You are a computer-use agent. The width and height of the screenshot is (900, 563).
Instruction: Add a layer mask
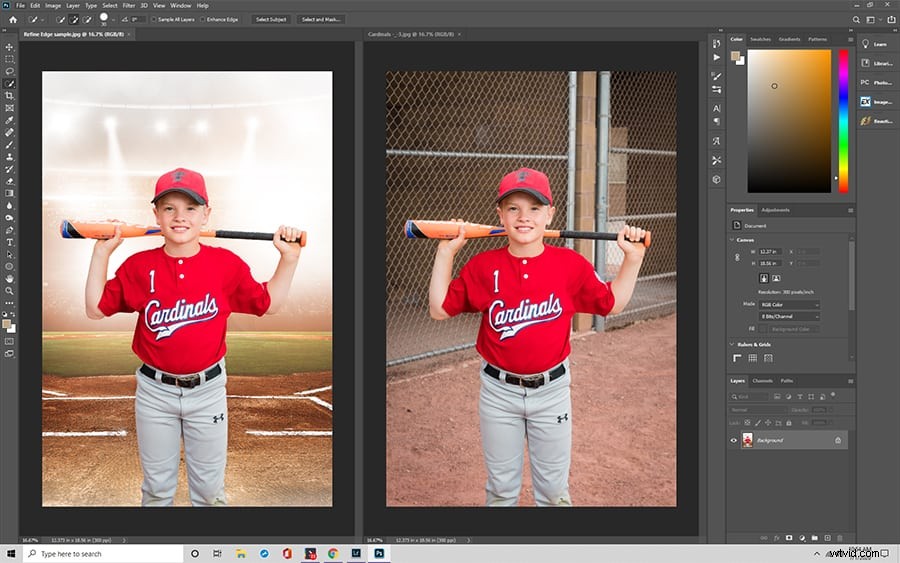coord(789,538)
